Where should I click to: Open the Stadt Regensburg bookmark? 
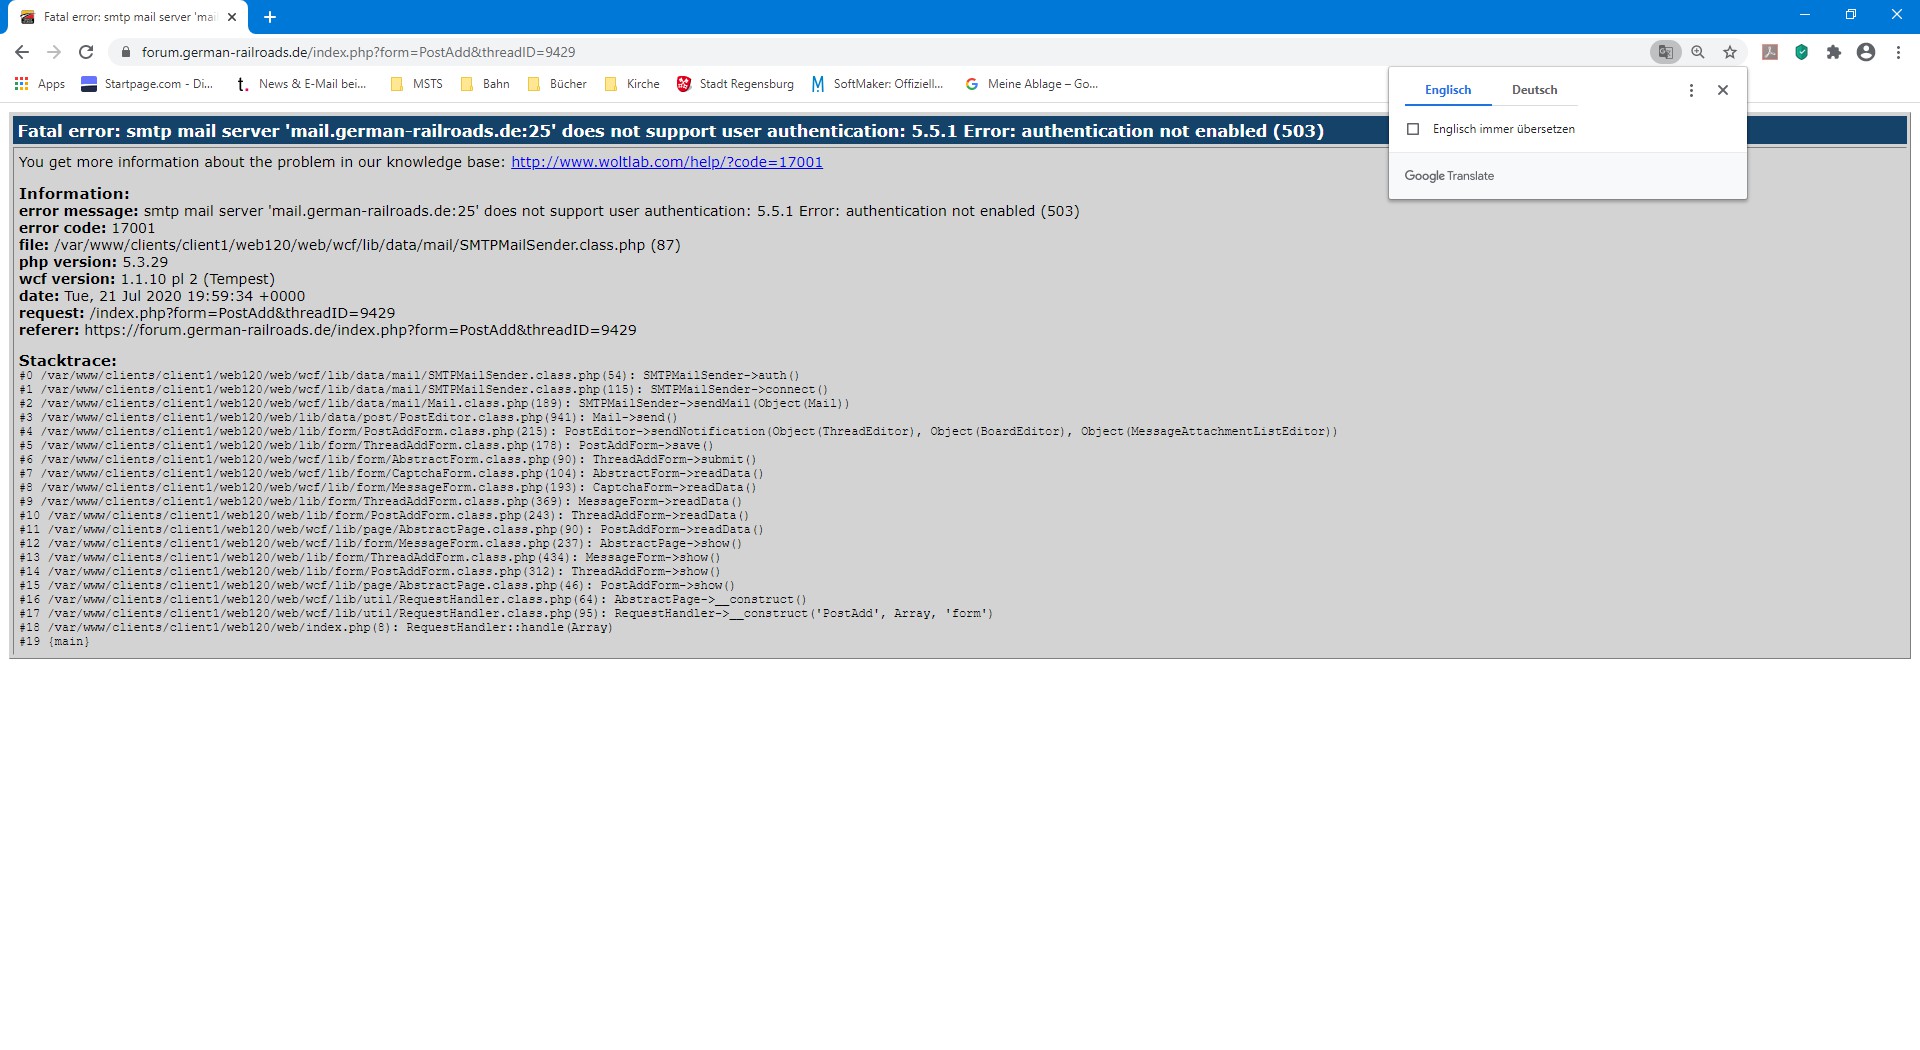coord(735,84)
